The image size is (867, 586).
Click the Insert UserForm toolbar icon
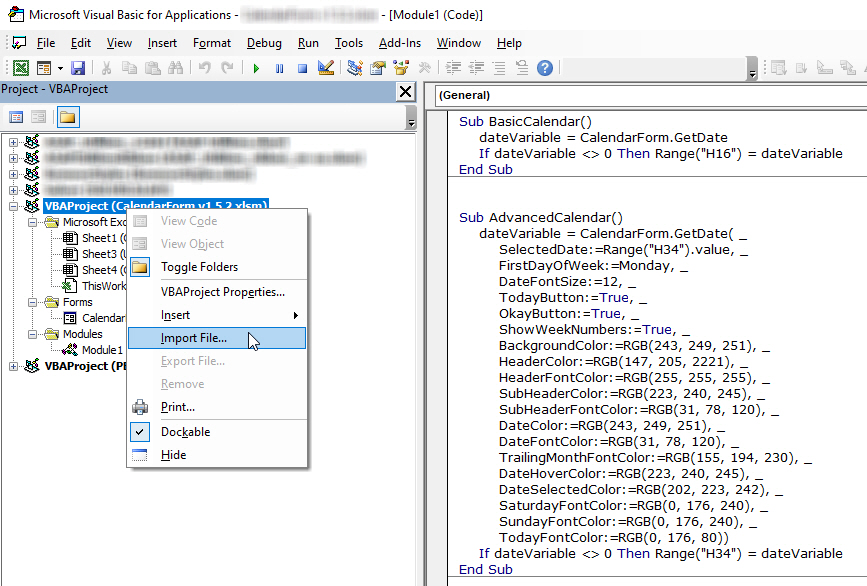coord(44,68)
